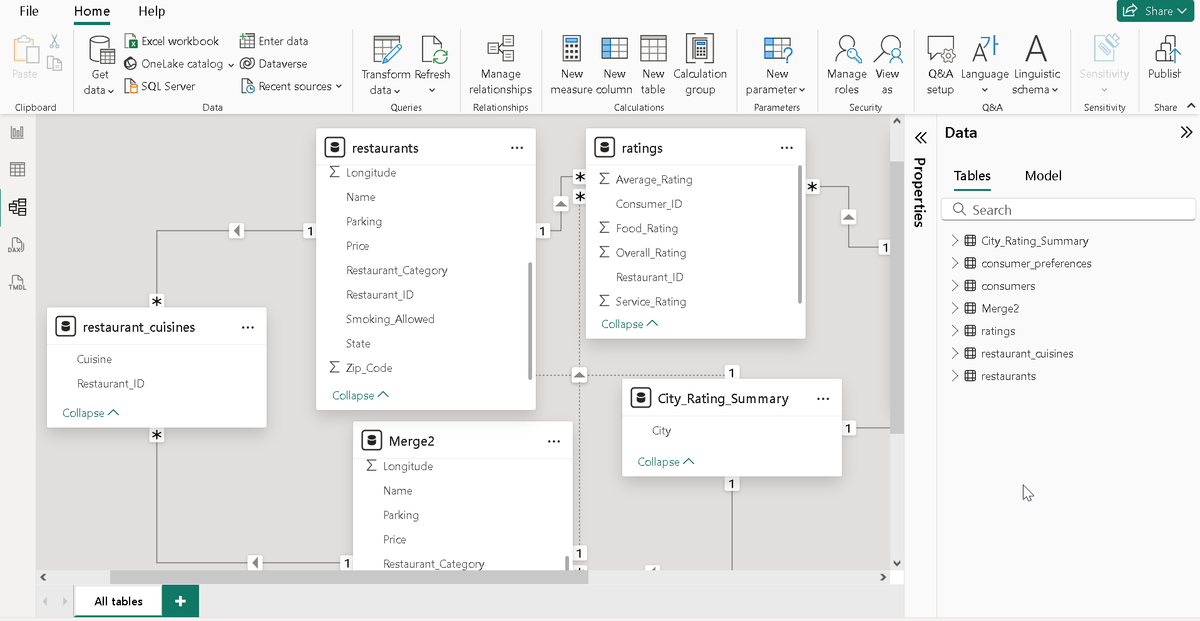Open more options on ratings table card
The height and width of the screenshot is (621, 1200).
[x=786, y=148]
